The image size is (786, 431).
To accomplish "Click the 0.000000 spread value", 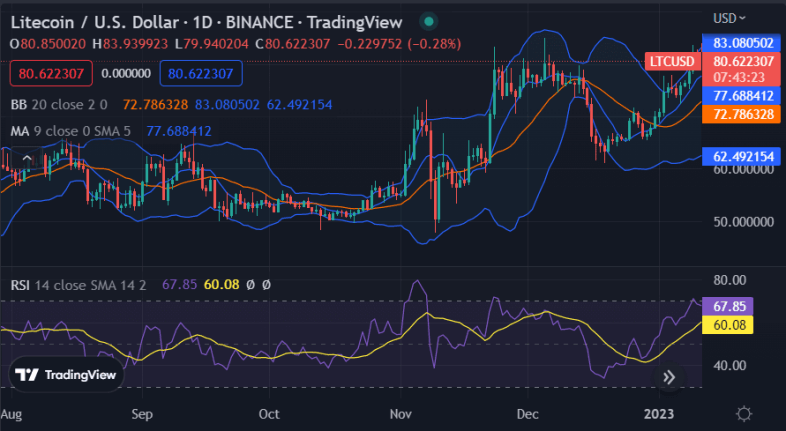I will coord(126,74).
